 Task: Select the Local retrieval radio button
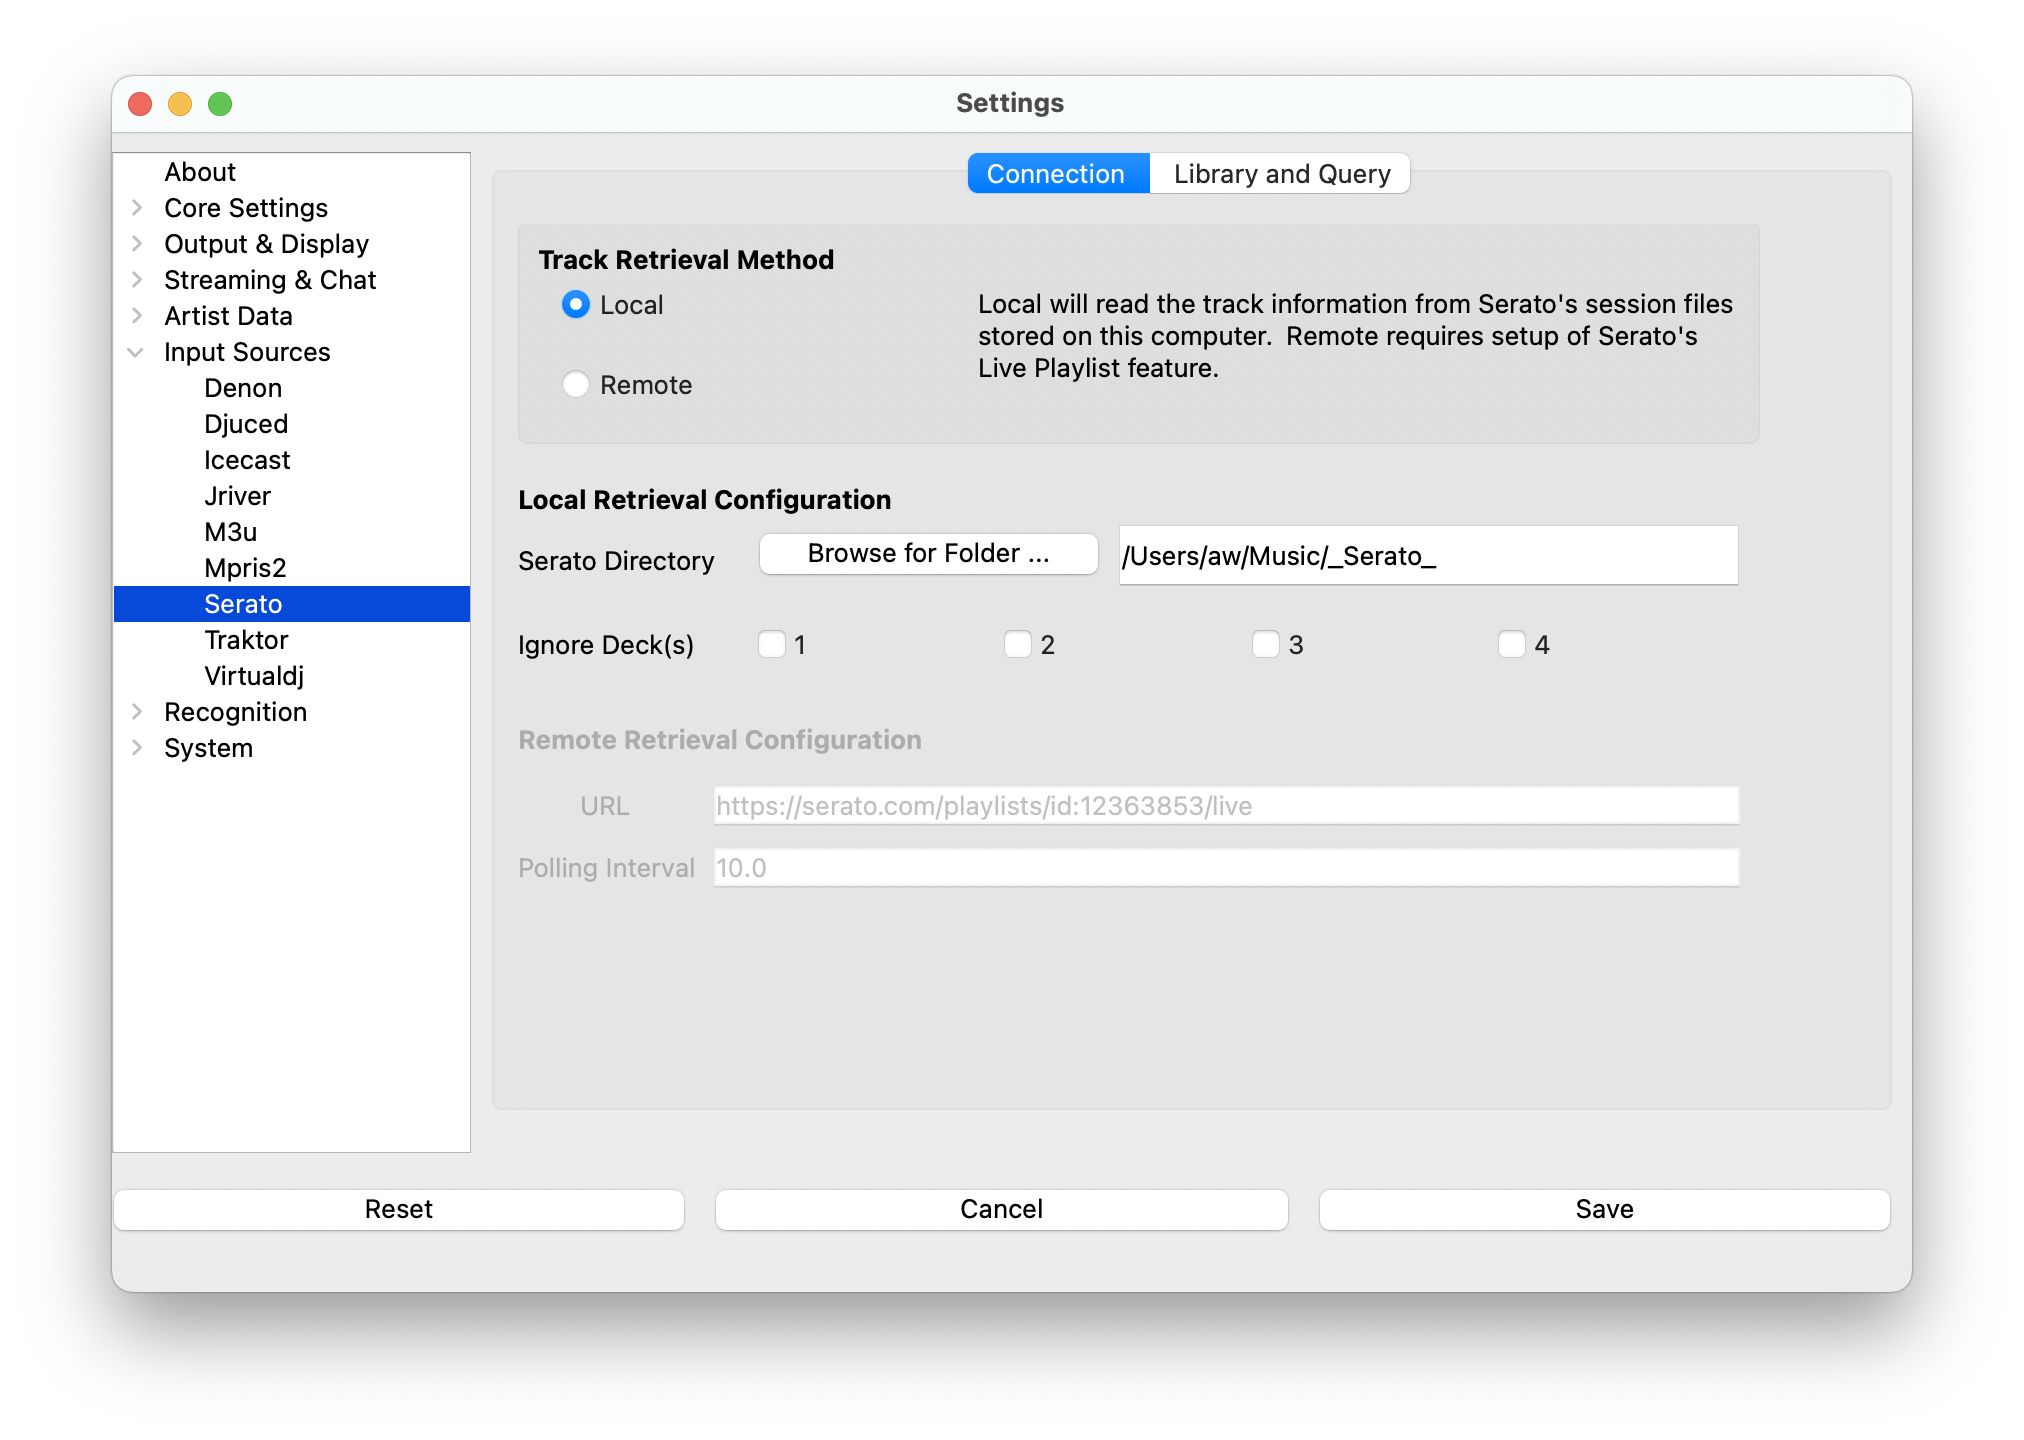click(576, 304)
